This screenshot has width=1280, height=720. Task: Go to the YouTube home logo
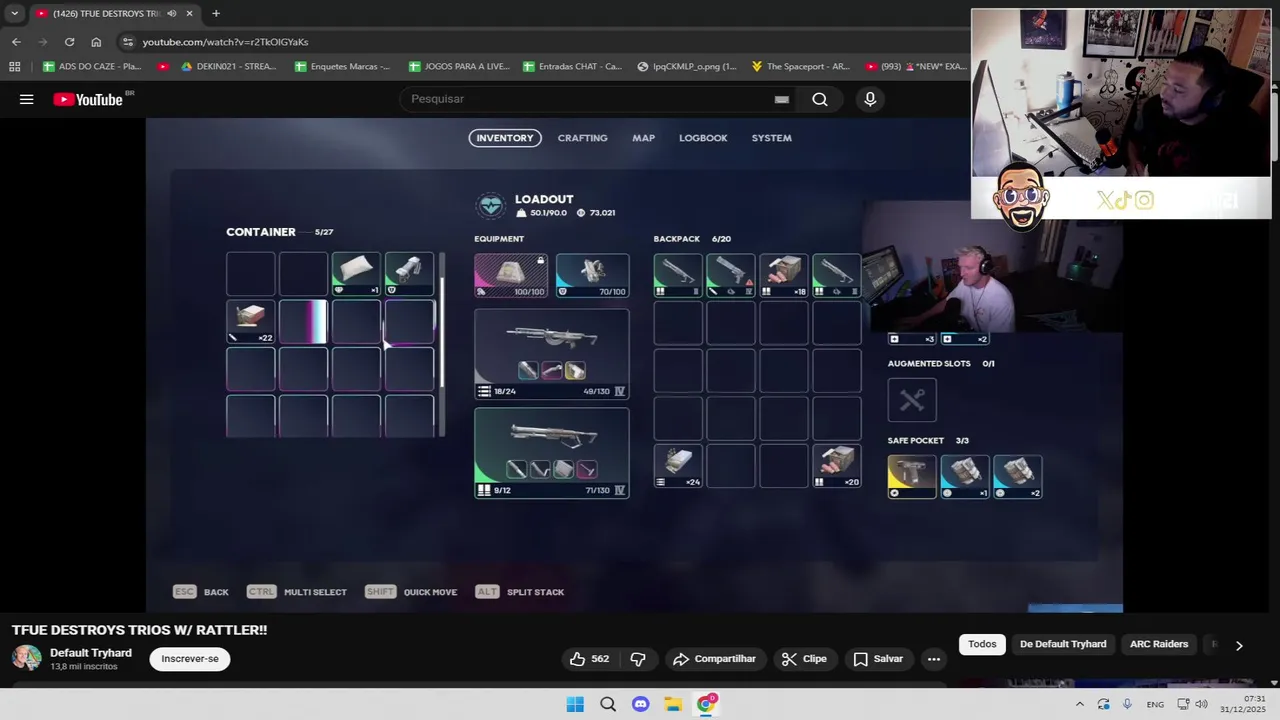click(x=88, y=99)
